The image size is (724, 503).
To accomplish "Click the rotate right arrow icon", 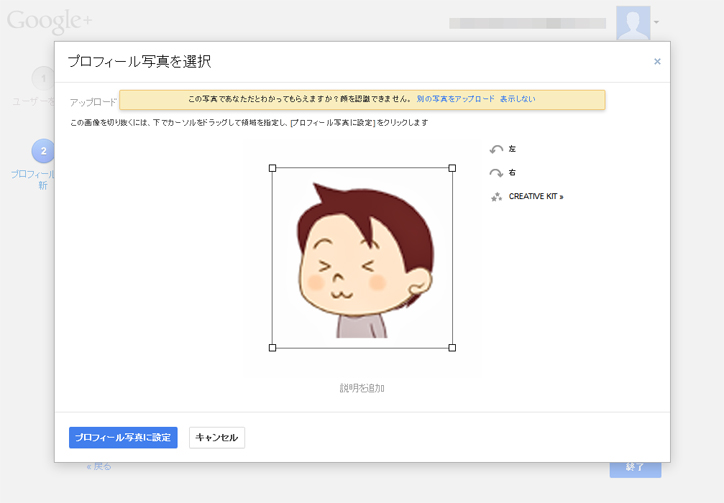I will pos(496,173).
